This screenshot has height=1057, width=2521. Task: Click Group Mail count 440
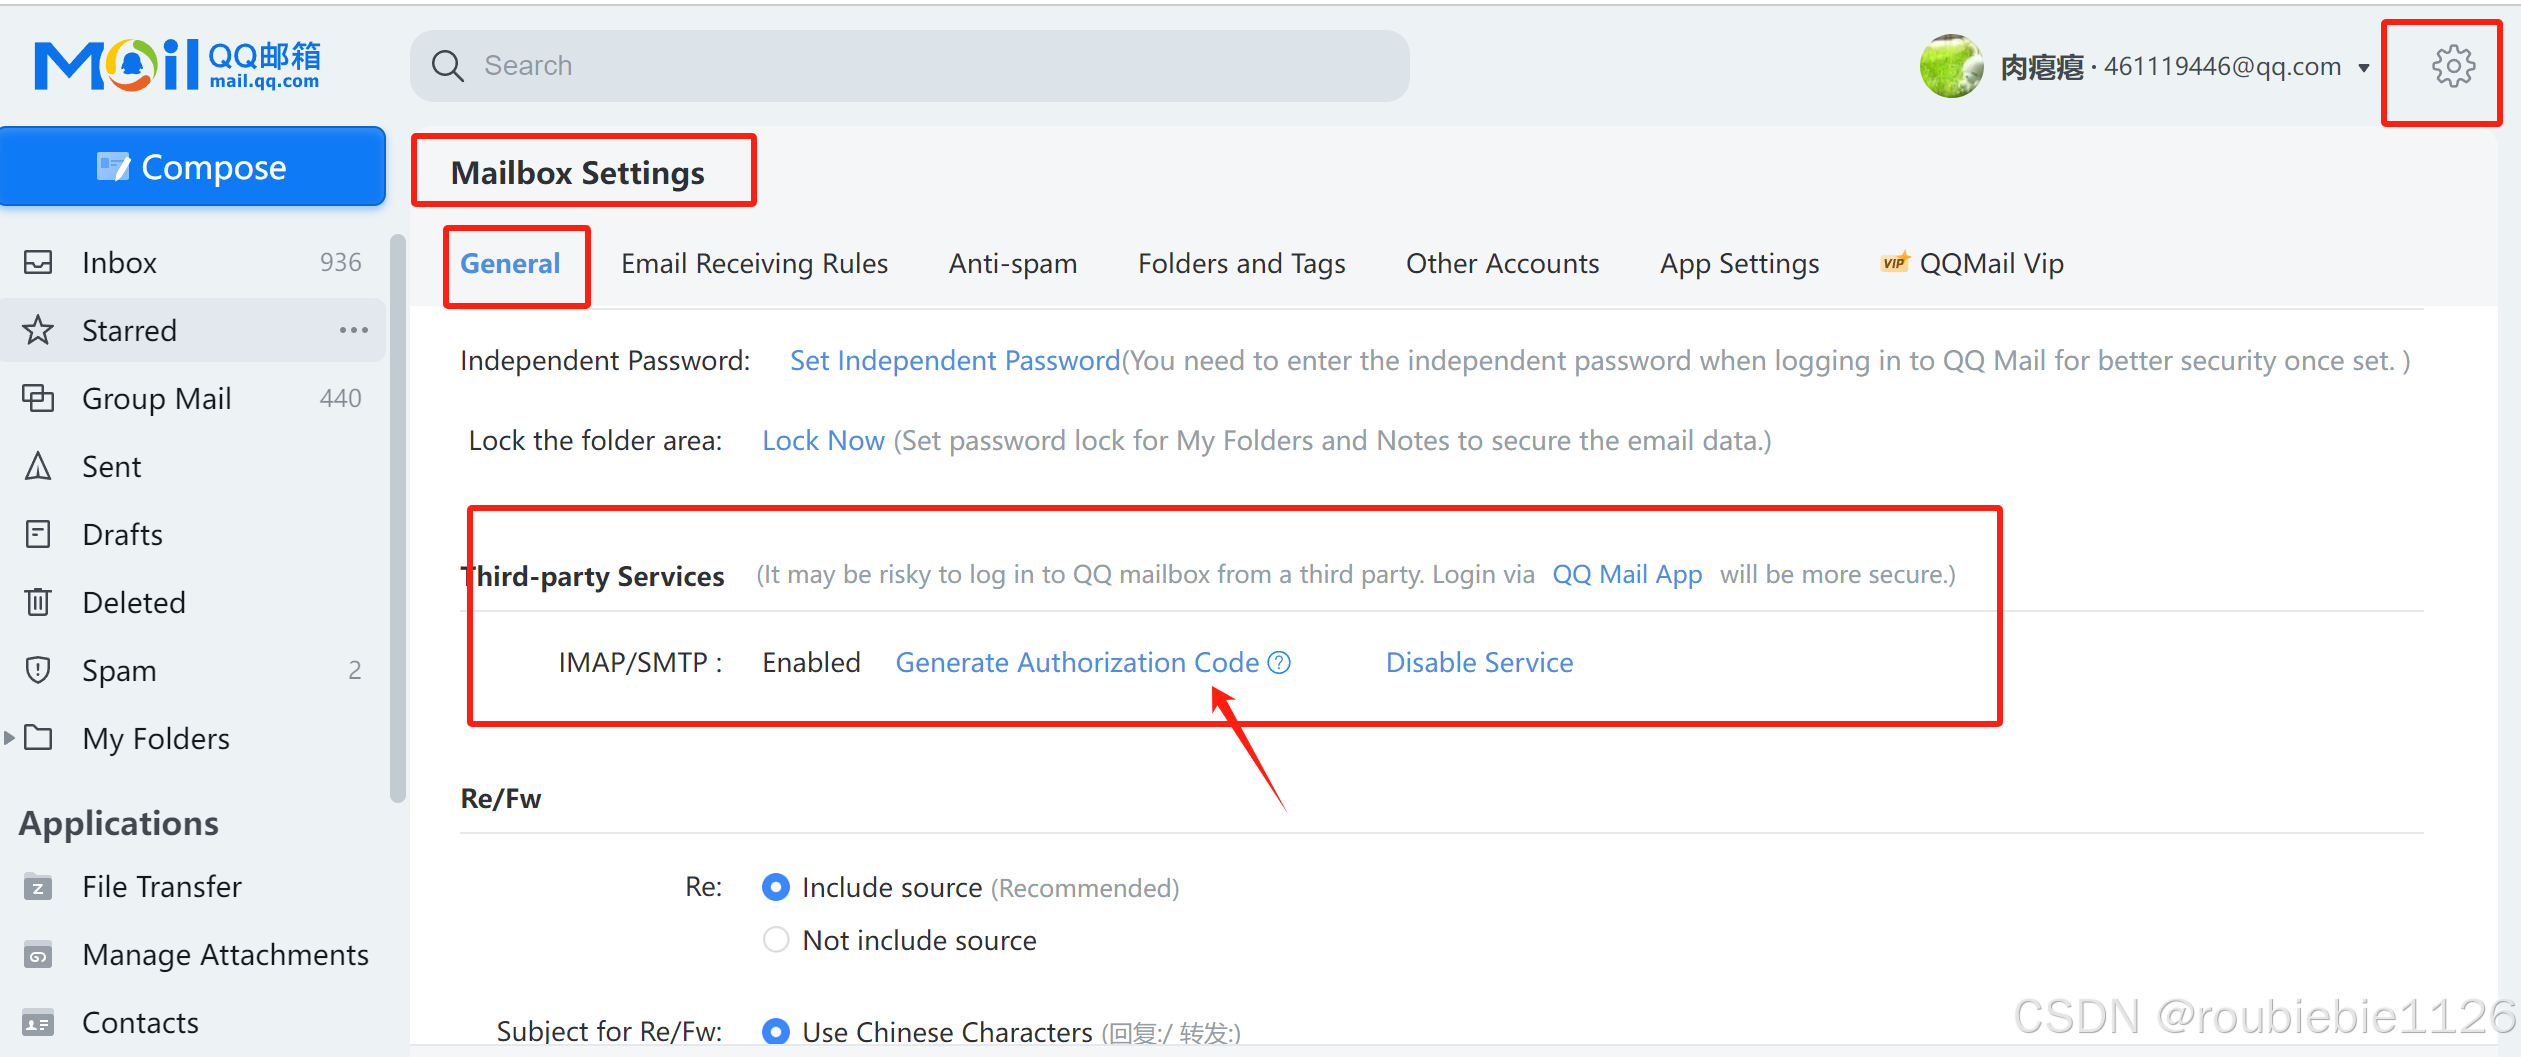(x=340, y=398)
